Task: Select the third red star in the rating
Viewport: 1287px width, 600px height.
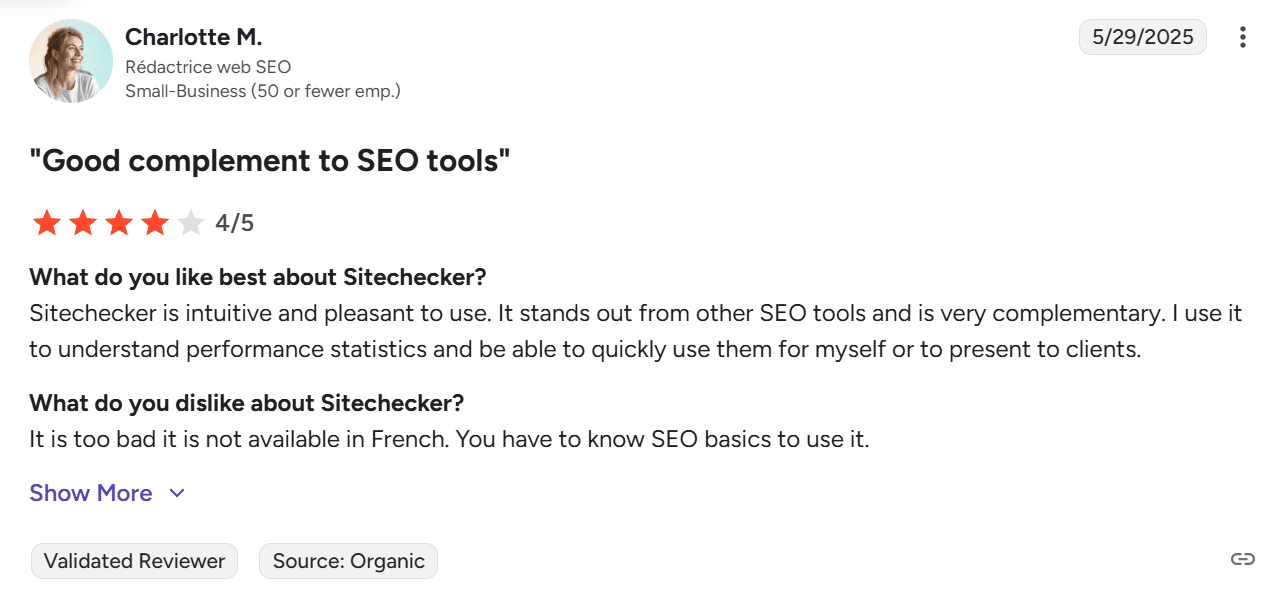Action: [x=119, y=222]
